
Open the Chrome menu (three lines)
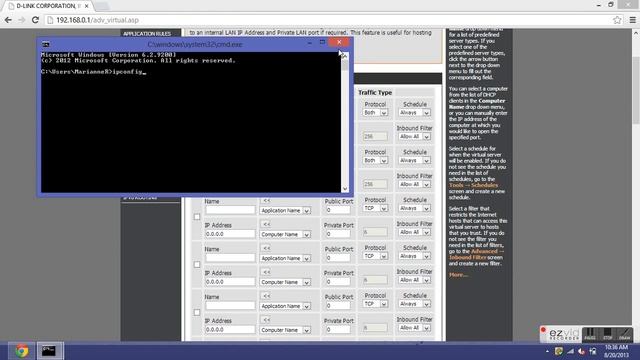coord(632,20)
